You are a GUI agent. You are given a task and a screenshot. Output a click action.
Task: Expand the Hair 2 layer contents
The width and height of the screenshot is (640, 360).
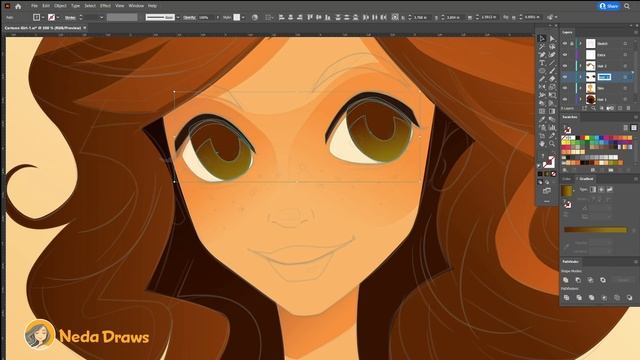(581, 66)
